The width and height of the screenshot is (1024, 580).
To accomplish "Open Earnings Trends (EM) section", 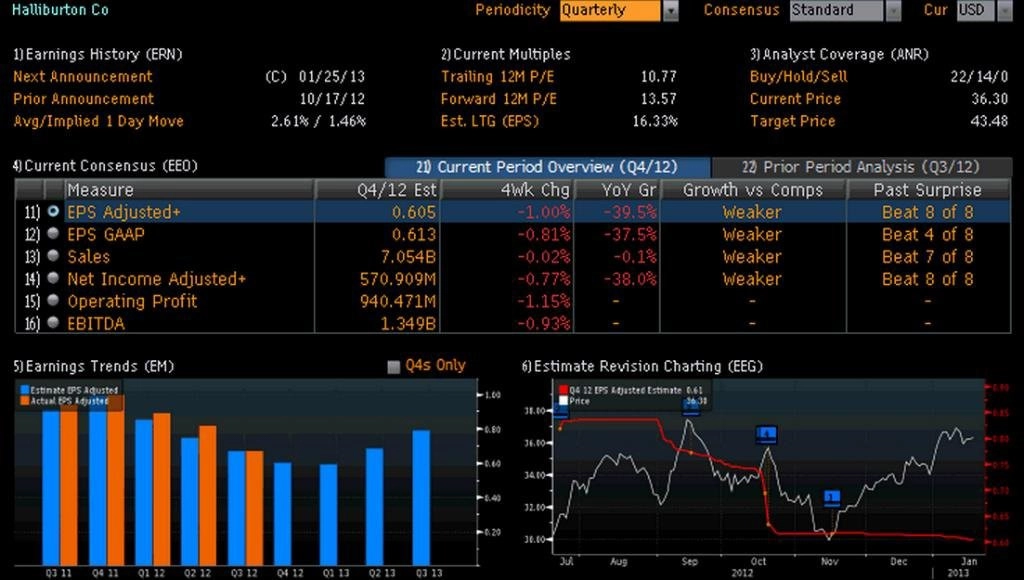I will click(93, 366).
